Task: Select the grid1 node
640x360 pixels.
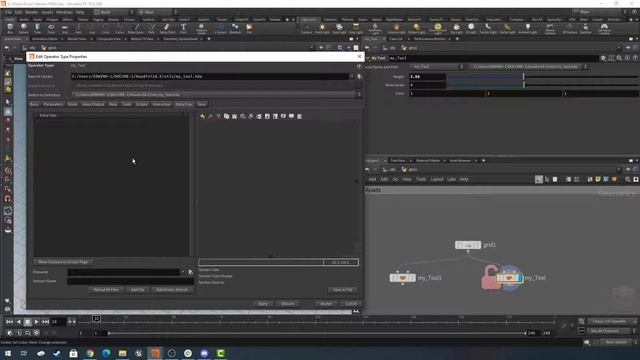Action: 468,245
